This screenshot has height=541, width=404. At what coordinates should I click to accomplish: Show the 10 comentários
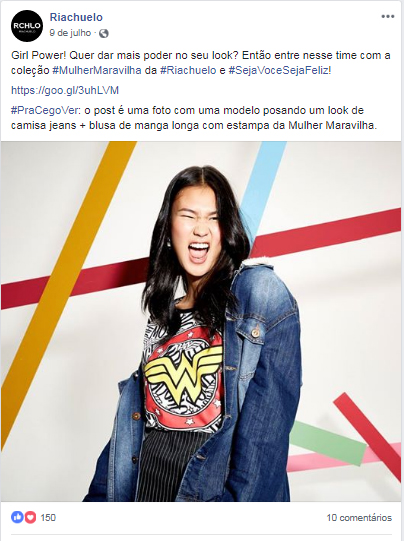point(359,518)
